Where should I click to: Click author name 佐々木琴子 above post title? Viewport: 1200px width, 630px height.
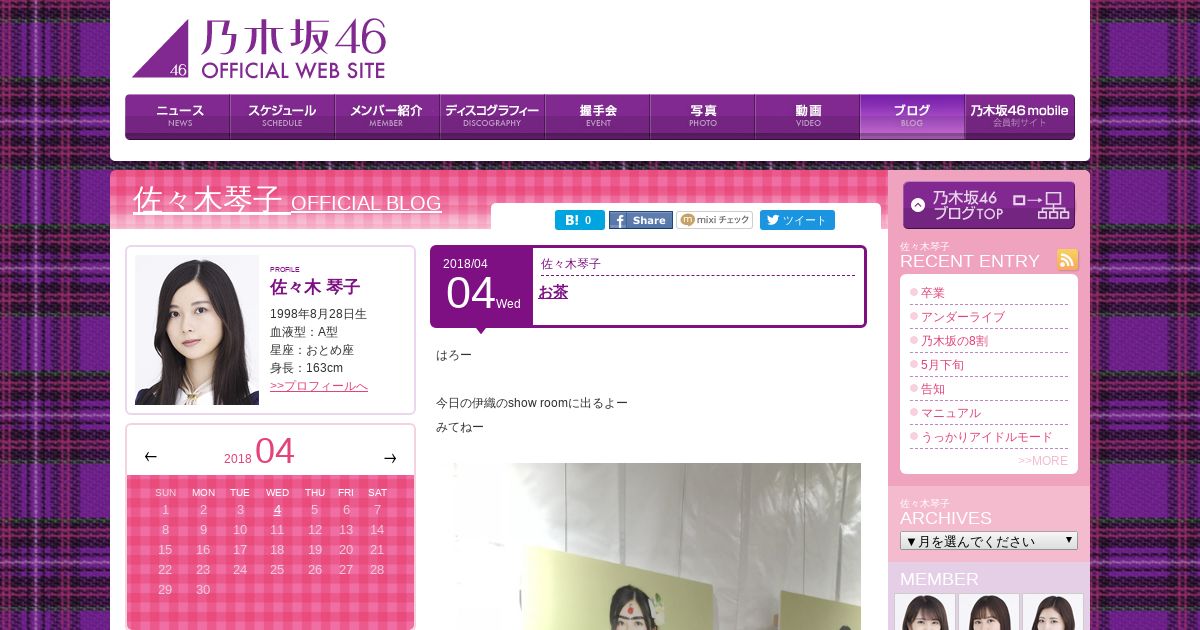click(x=571, y=264)
